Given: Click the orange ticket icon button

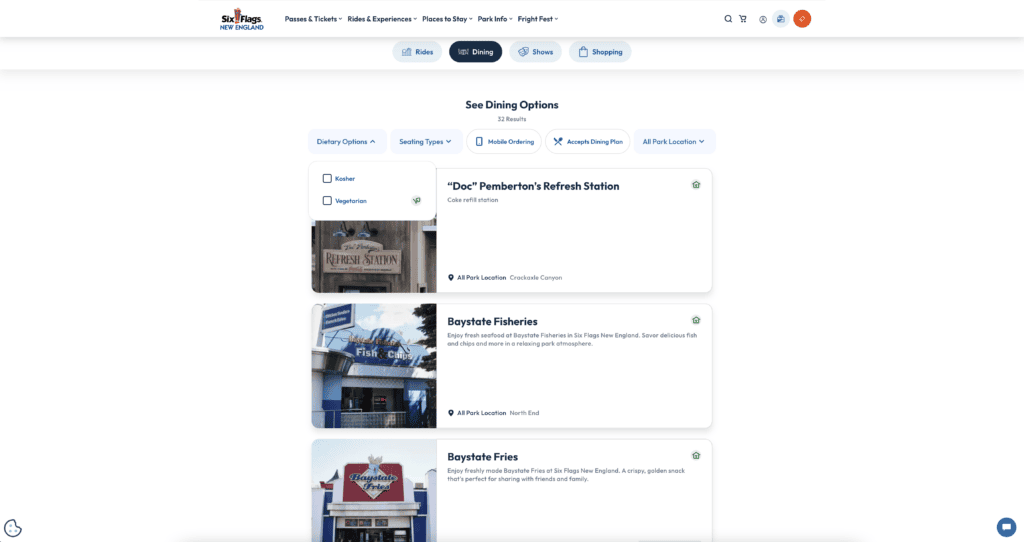Looking at the screenshot, I should (x=802, y=19).
